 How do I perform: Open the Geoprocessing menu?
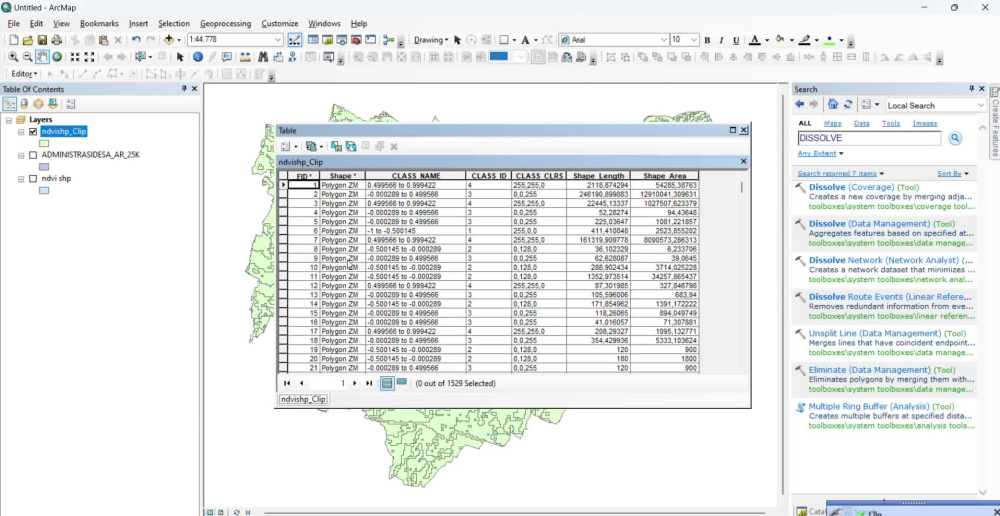[225, 24]
